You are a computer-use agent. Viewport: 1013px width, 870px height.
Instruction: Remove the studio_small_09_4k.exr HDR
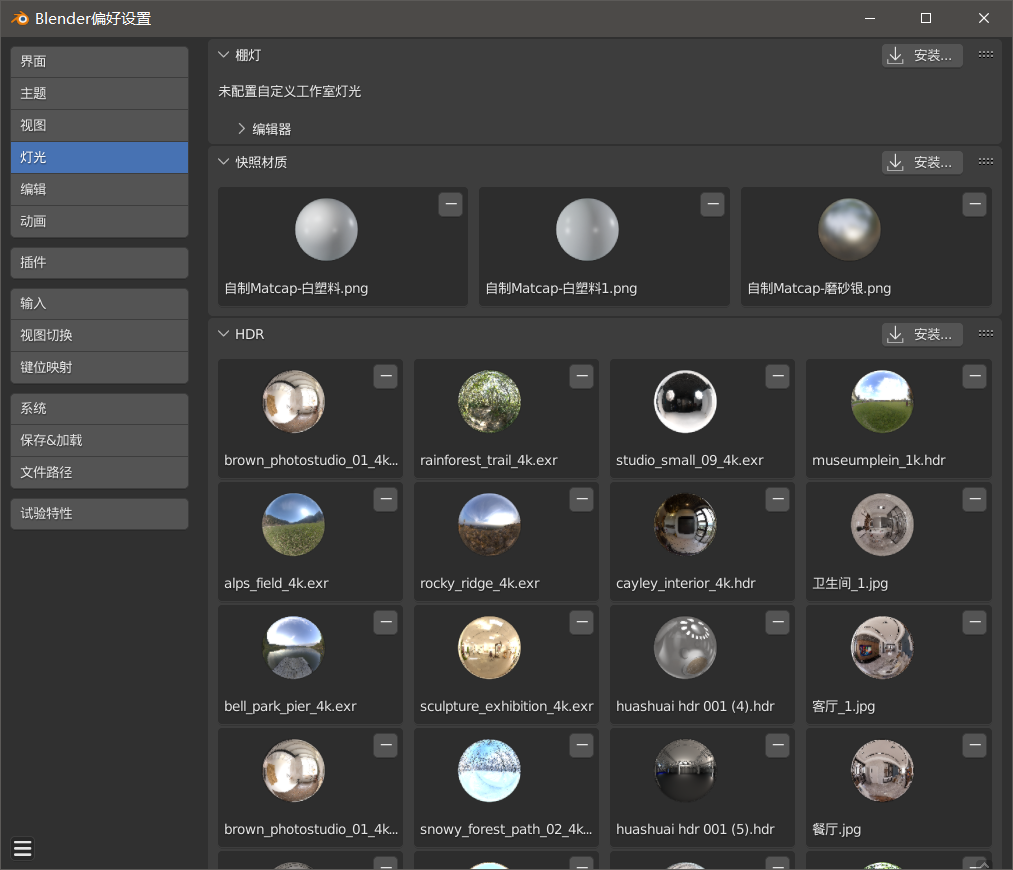click(x=777, y=377)
